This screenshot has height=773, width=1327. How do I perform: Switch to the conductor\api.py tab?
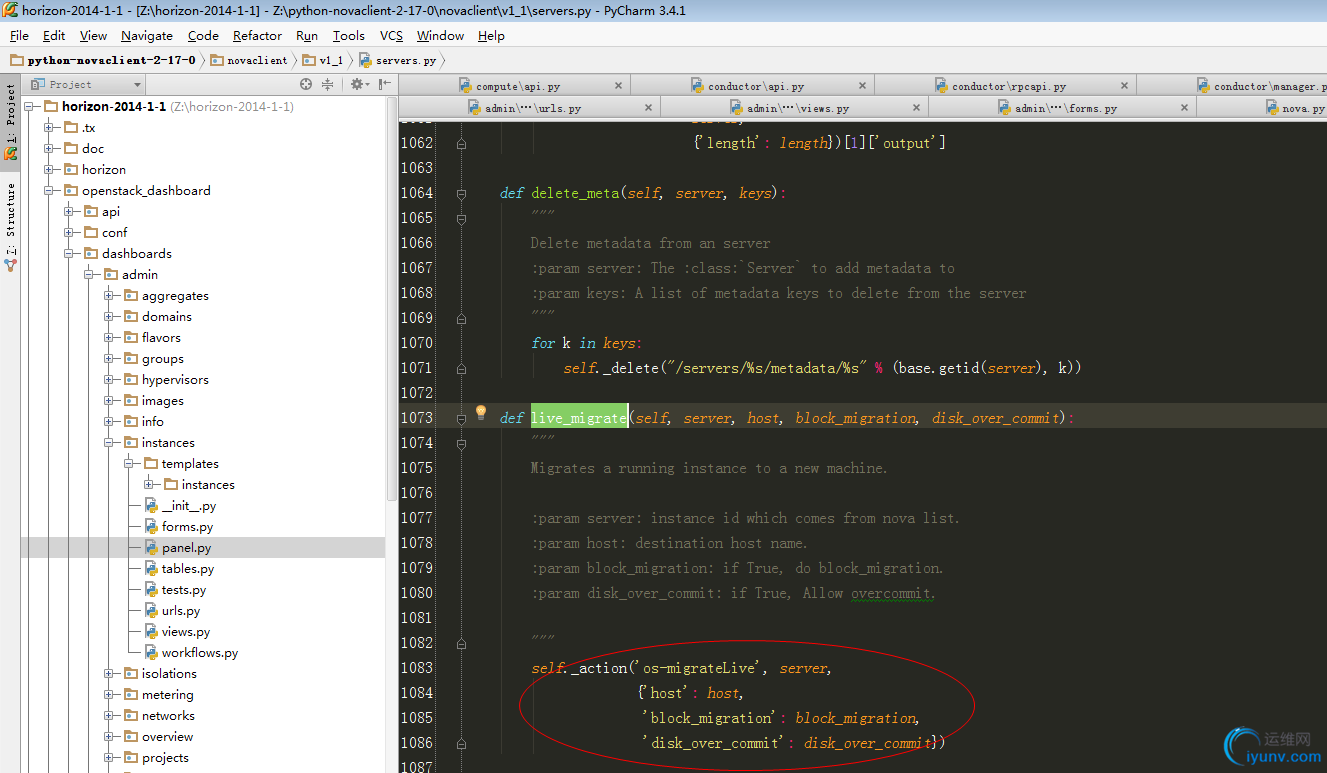coord(755,86)
